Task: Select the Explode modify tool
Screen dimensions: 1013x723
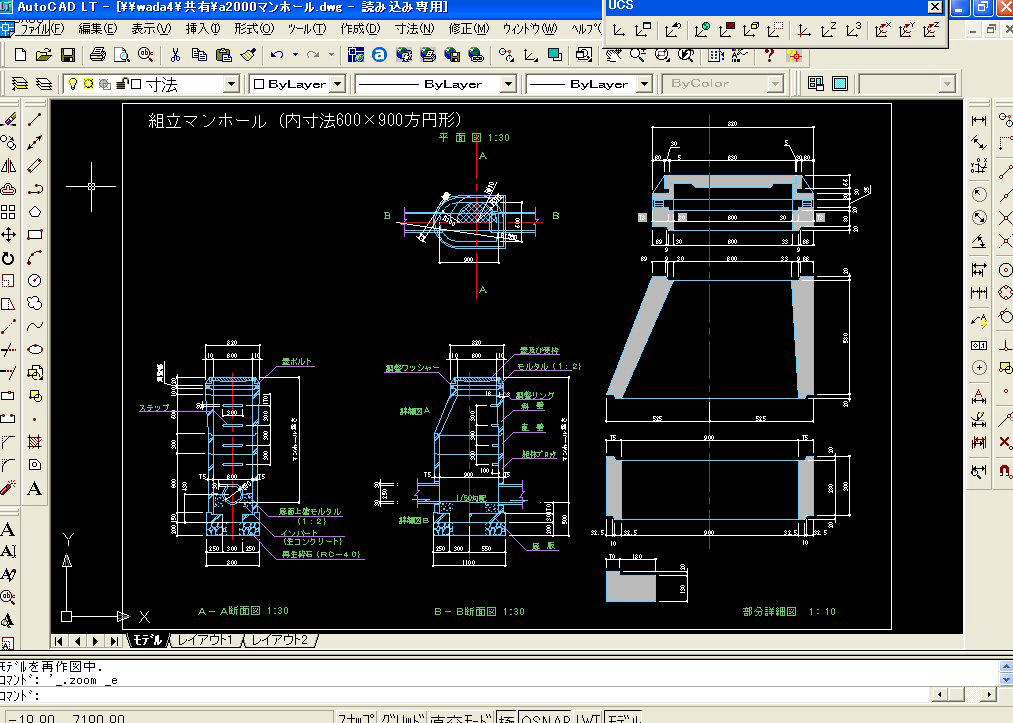Action: coord(8,488)
